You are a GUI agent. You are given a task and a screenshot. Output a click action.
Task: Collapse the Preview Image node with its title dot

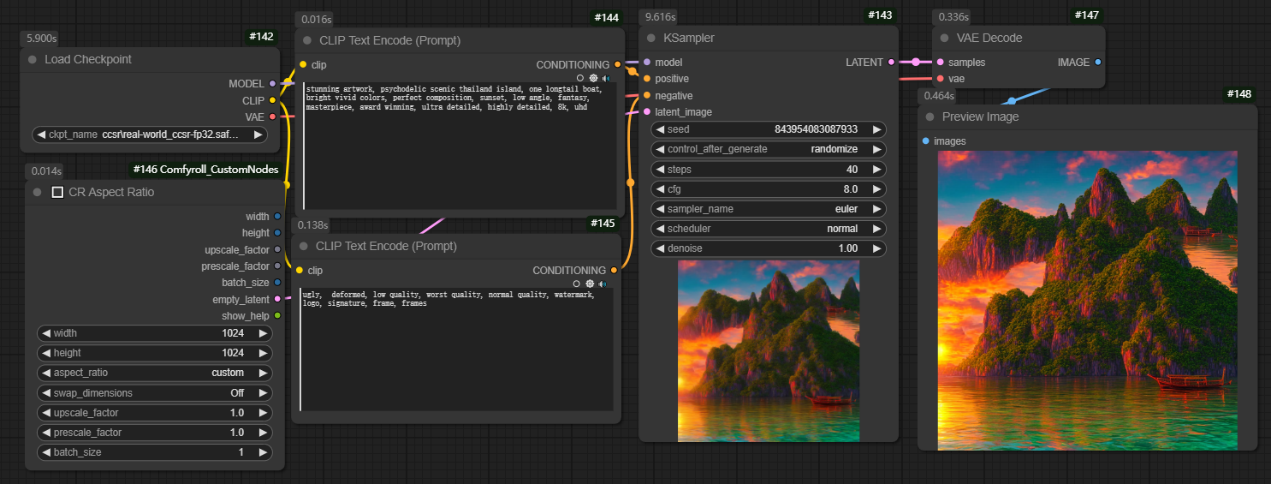(930, 117)
